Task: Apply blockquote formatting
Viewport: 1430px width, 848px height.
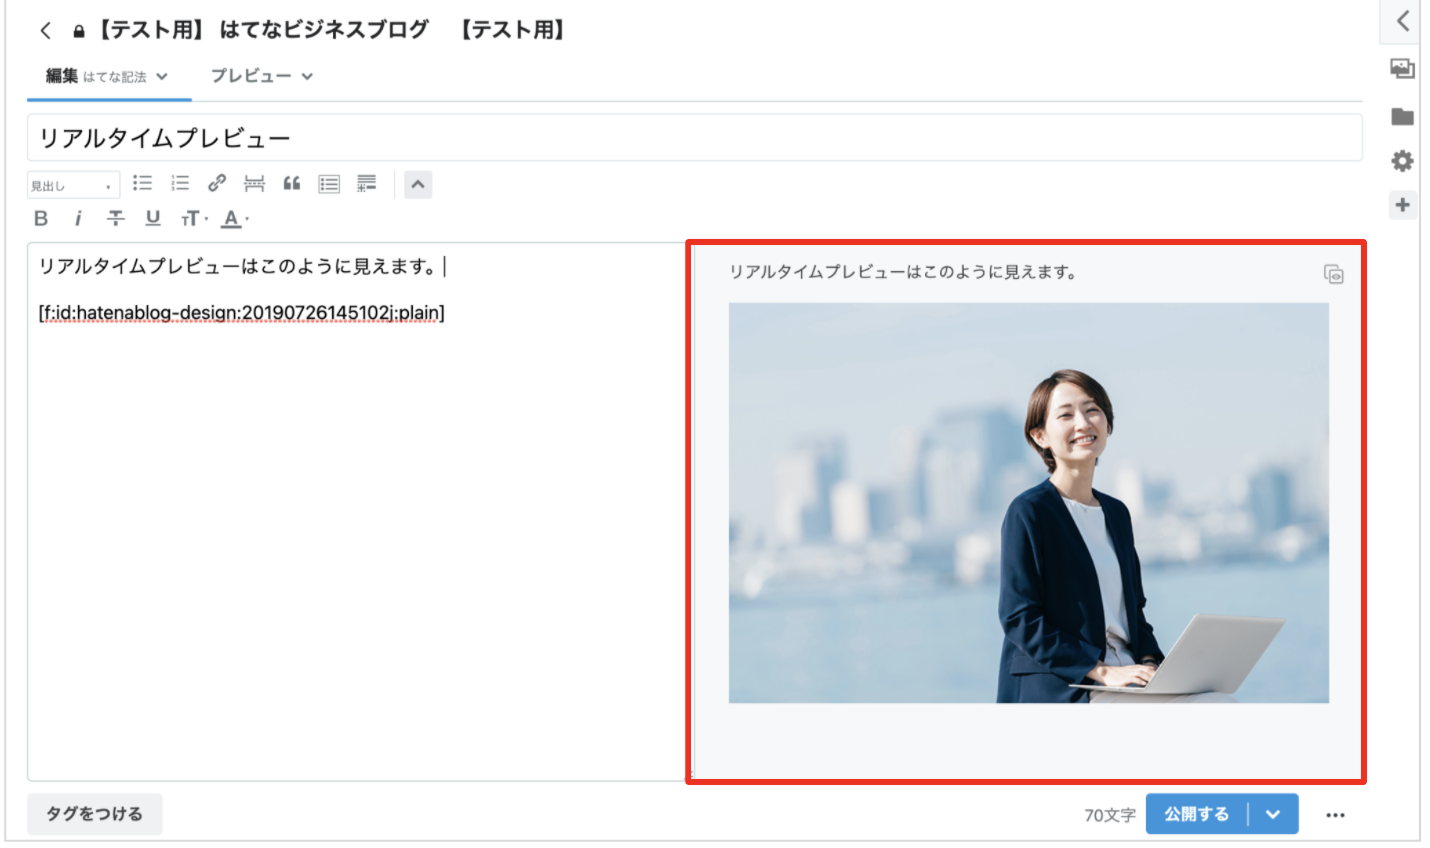Action: (292, 183)
